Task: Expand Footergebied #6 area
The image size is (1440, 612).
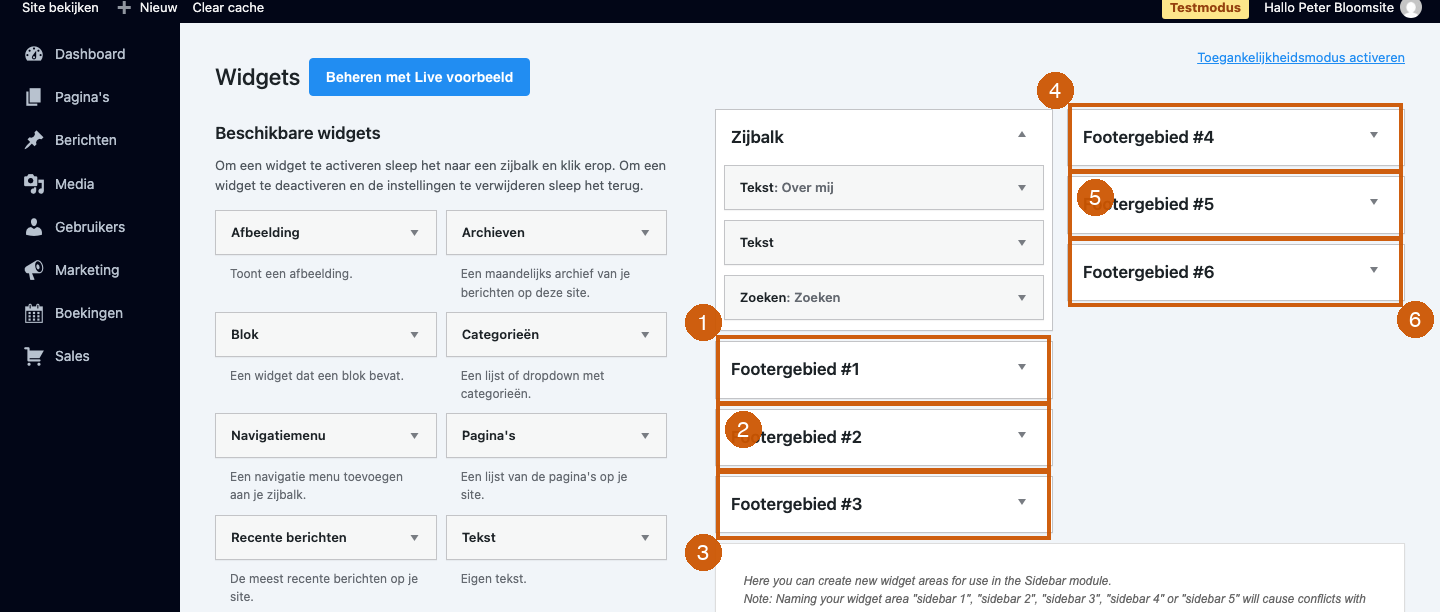Action: [x=1374, y=270]
